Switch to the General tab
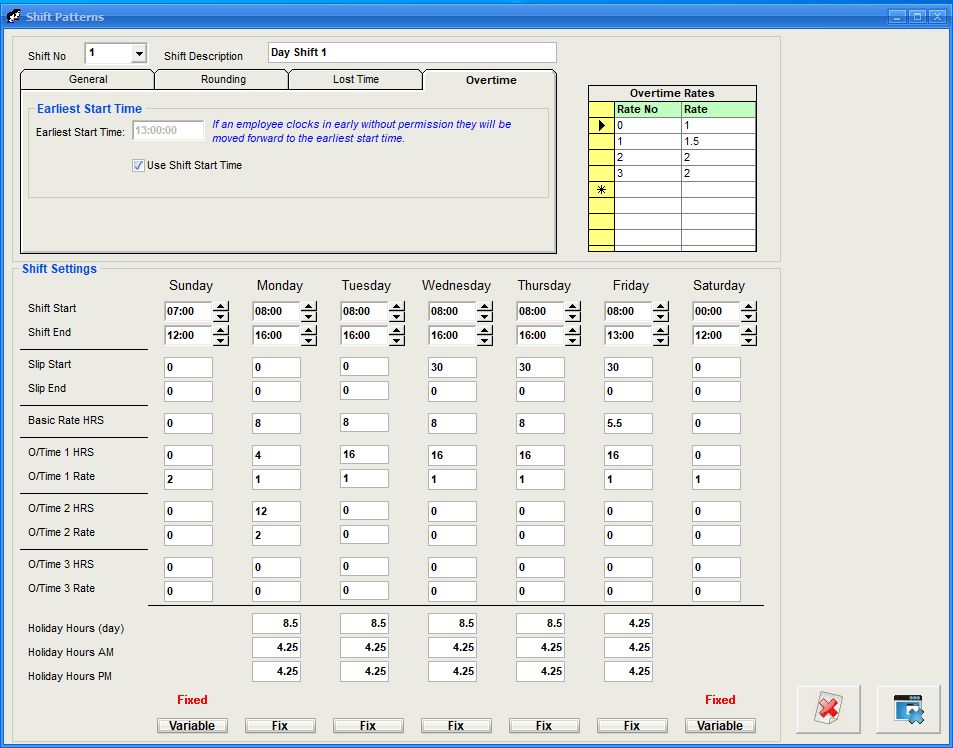Image resolution: width=953 pixels, height=748 pixels. click(88, 80)
